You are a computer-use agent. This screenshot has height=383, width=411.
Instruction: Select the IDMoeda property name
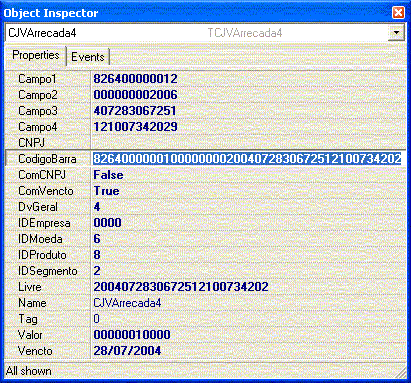[40, 239]
